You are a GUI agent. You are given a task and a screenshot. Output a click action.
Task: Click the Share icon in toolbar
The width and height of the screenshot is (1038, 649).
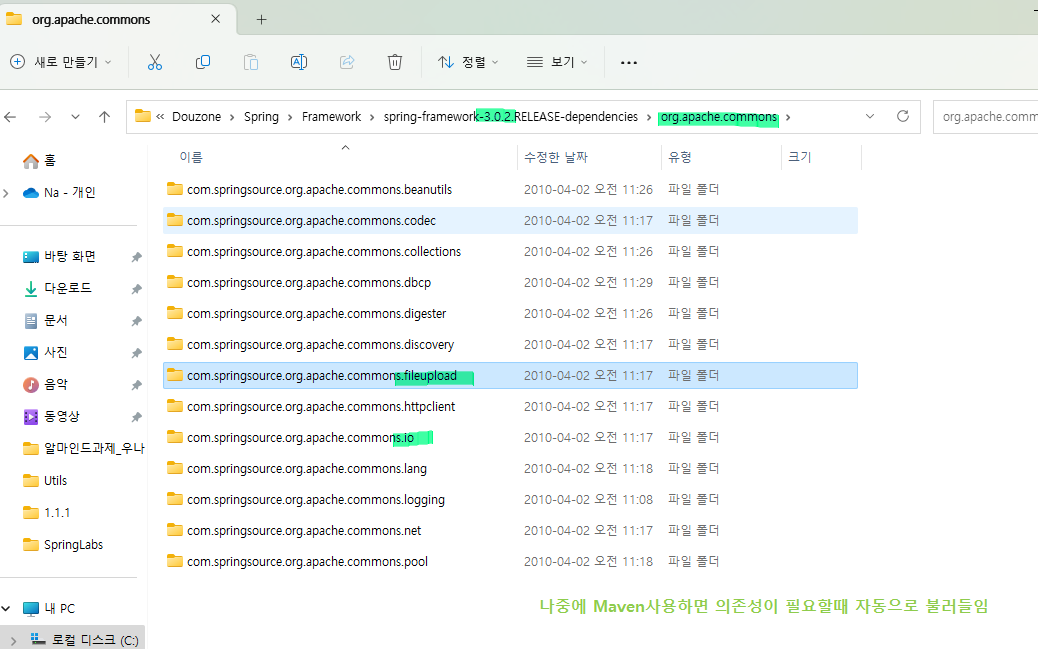pos(347,62)
